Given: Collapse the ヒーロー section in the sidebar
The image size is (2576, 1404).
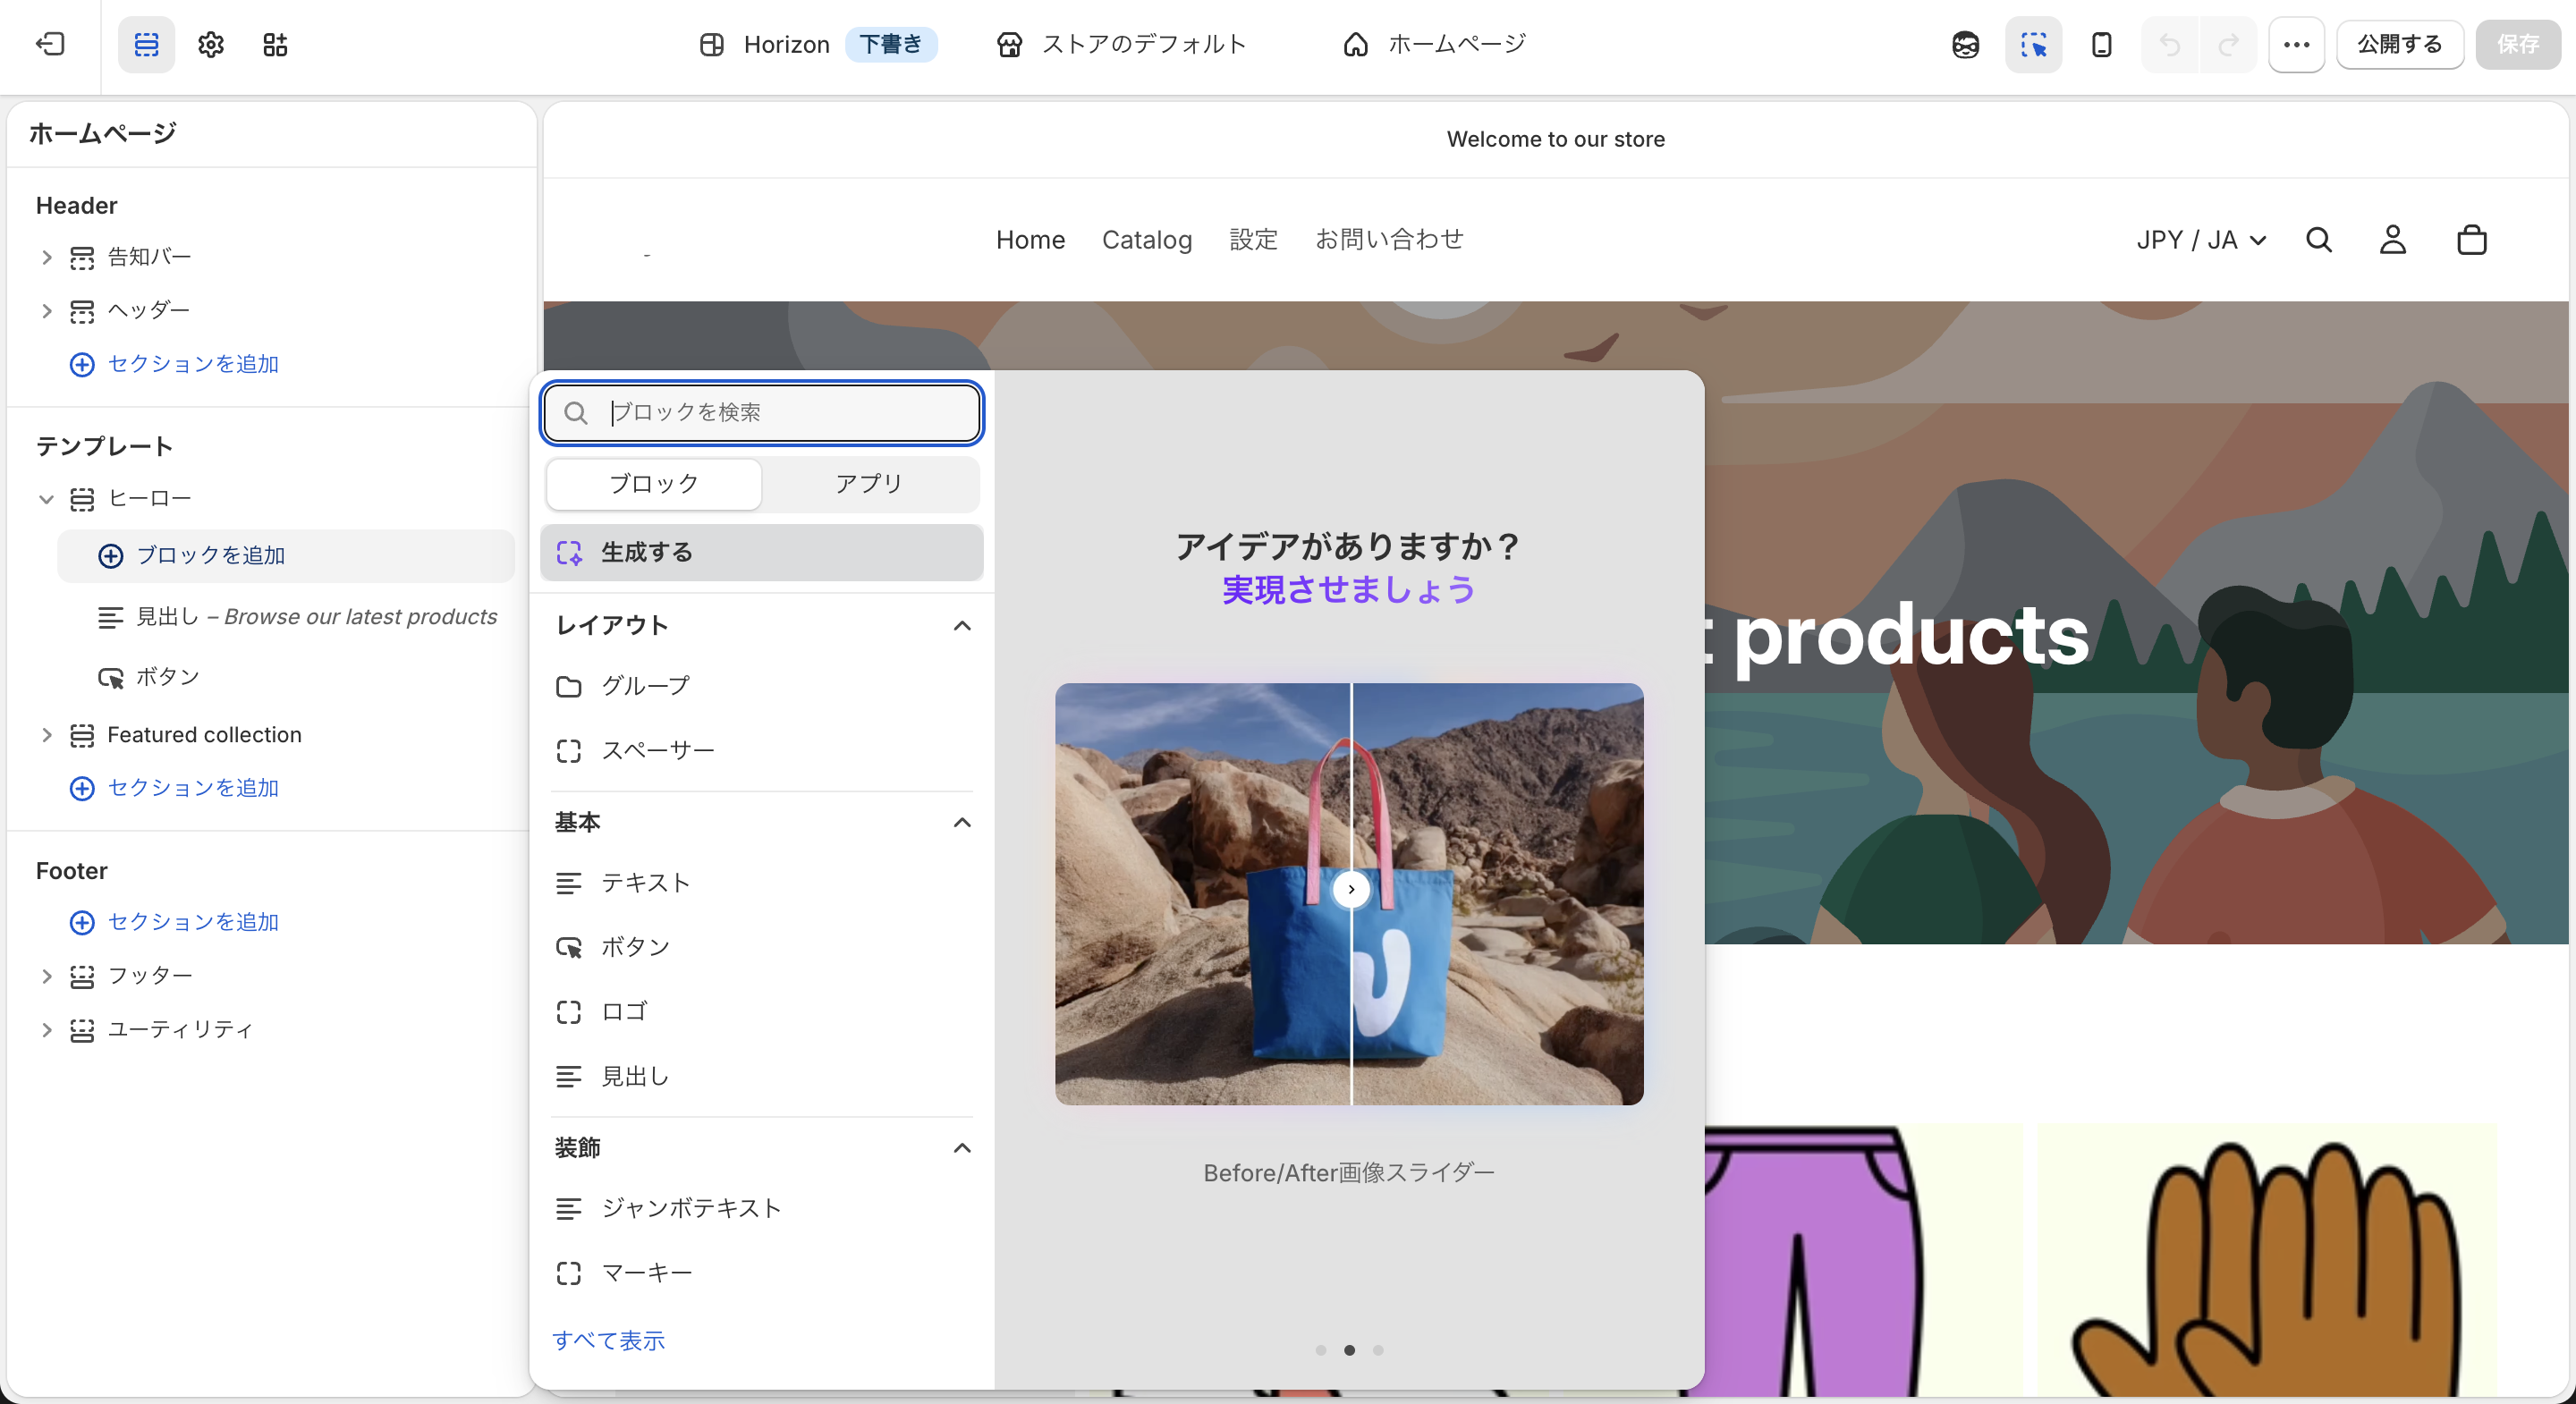Looking at the screenshot, I should coord(46,499).
